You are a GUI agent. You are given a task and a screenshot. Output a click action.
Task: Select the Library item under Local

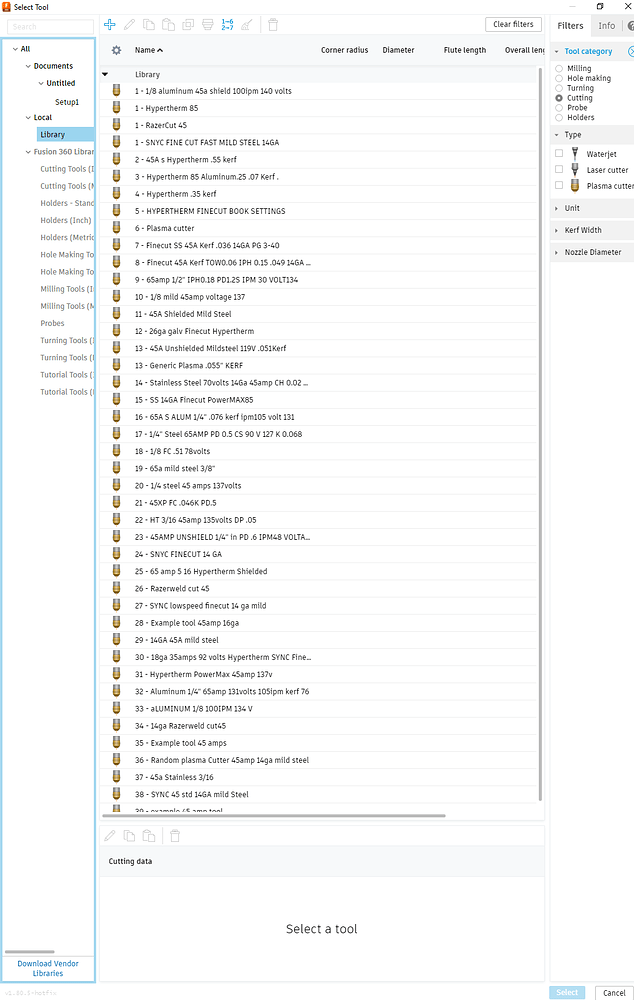click(66, 135)
